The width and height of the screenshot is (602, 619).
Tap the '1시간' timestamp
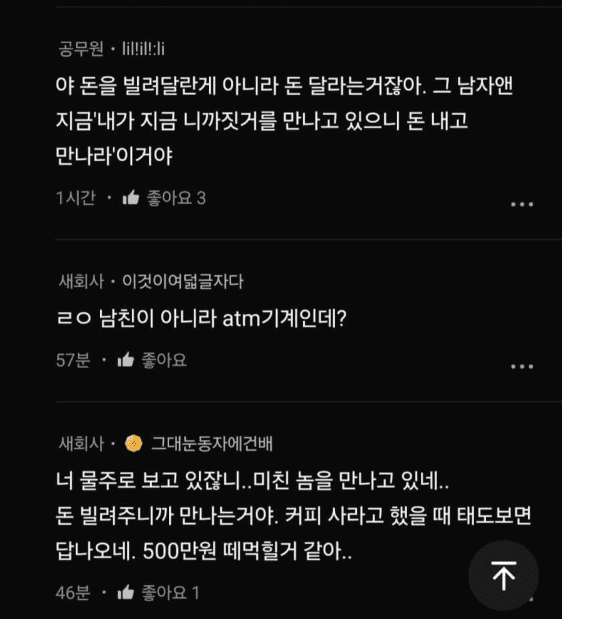76,198
